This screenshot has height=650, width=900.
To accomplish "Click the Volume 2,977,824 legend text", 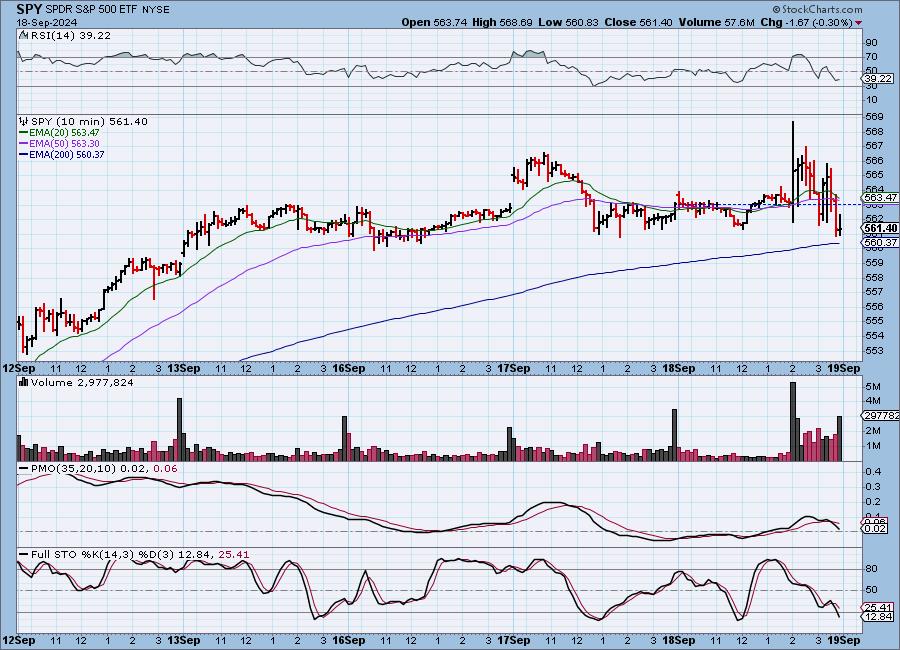I will [x=82, y=382].
